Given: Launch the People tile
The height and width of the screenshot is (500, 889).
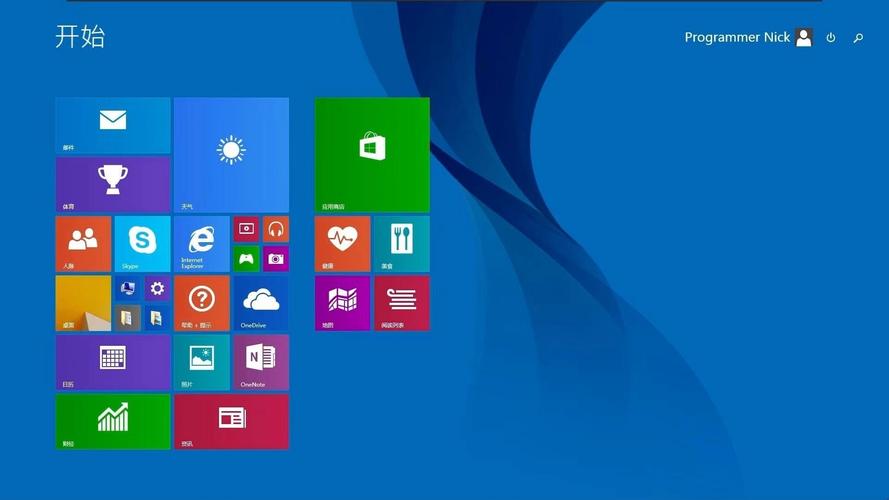Looking at the screenshot, I should (83, 244).
